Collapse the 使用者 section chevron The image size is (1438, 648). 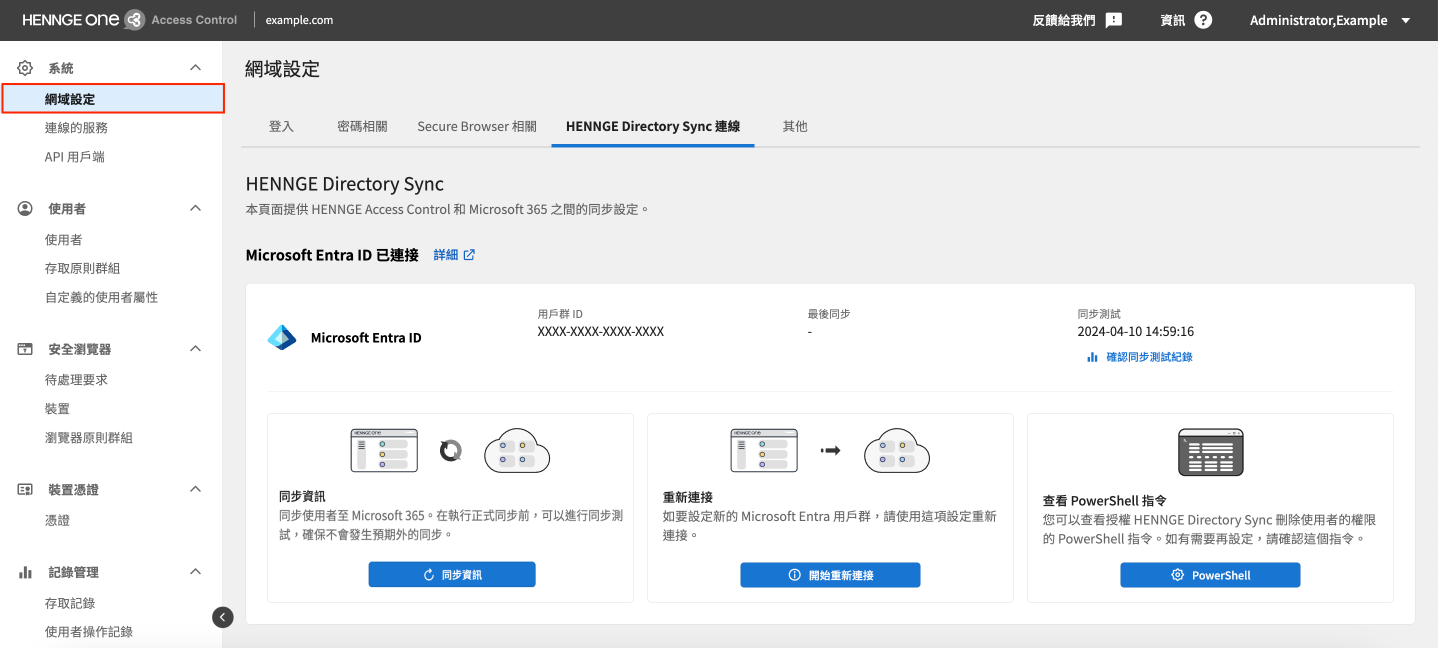click(x=196, y=208)
